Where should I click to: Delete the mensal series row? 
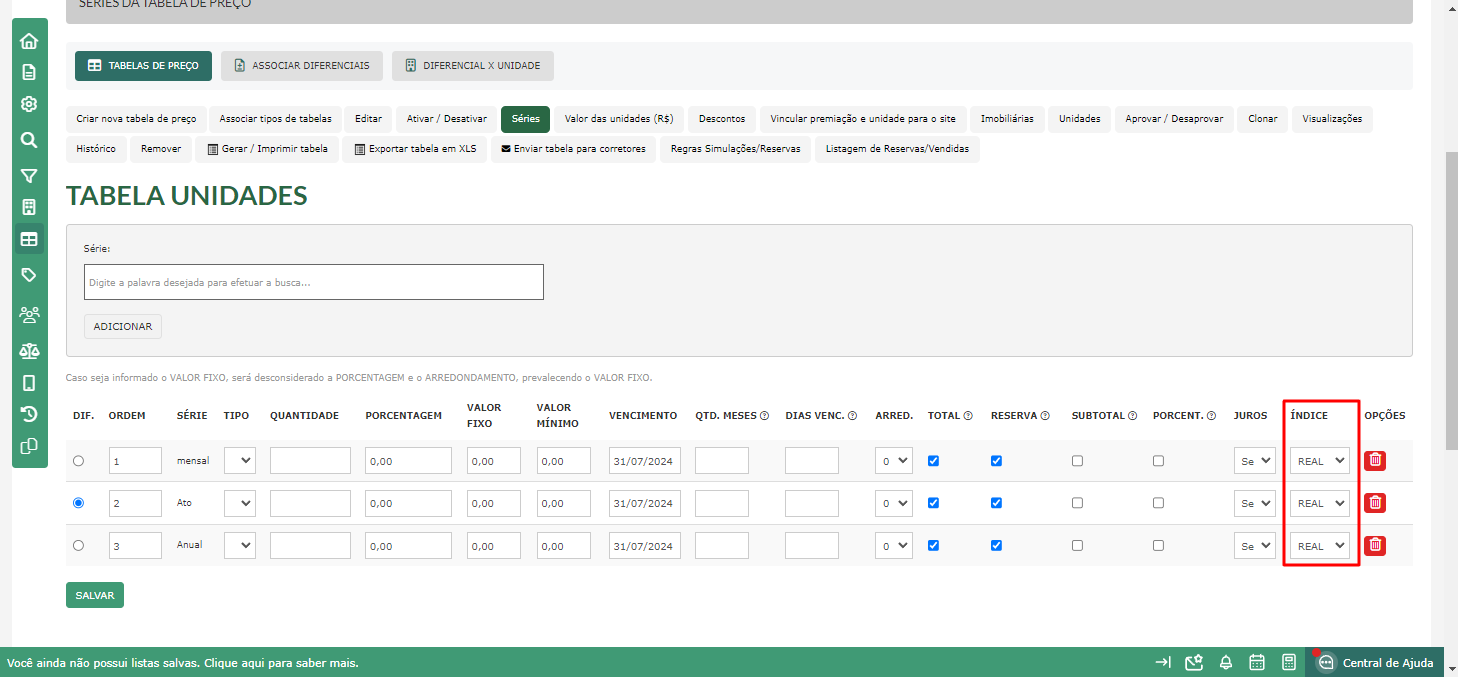(x=1375, y=460)
